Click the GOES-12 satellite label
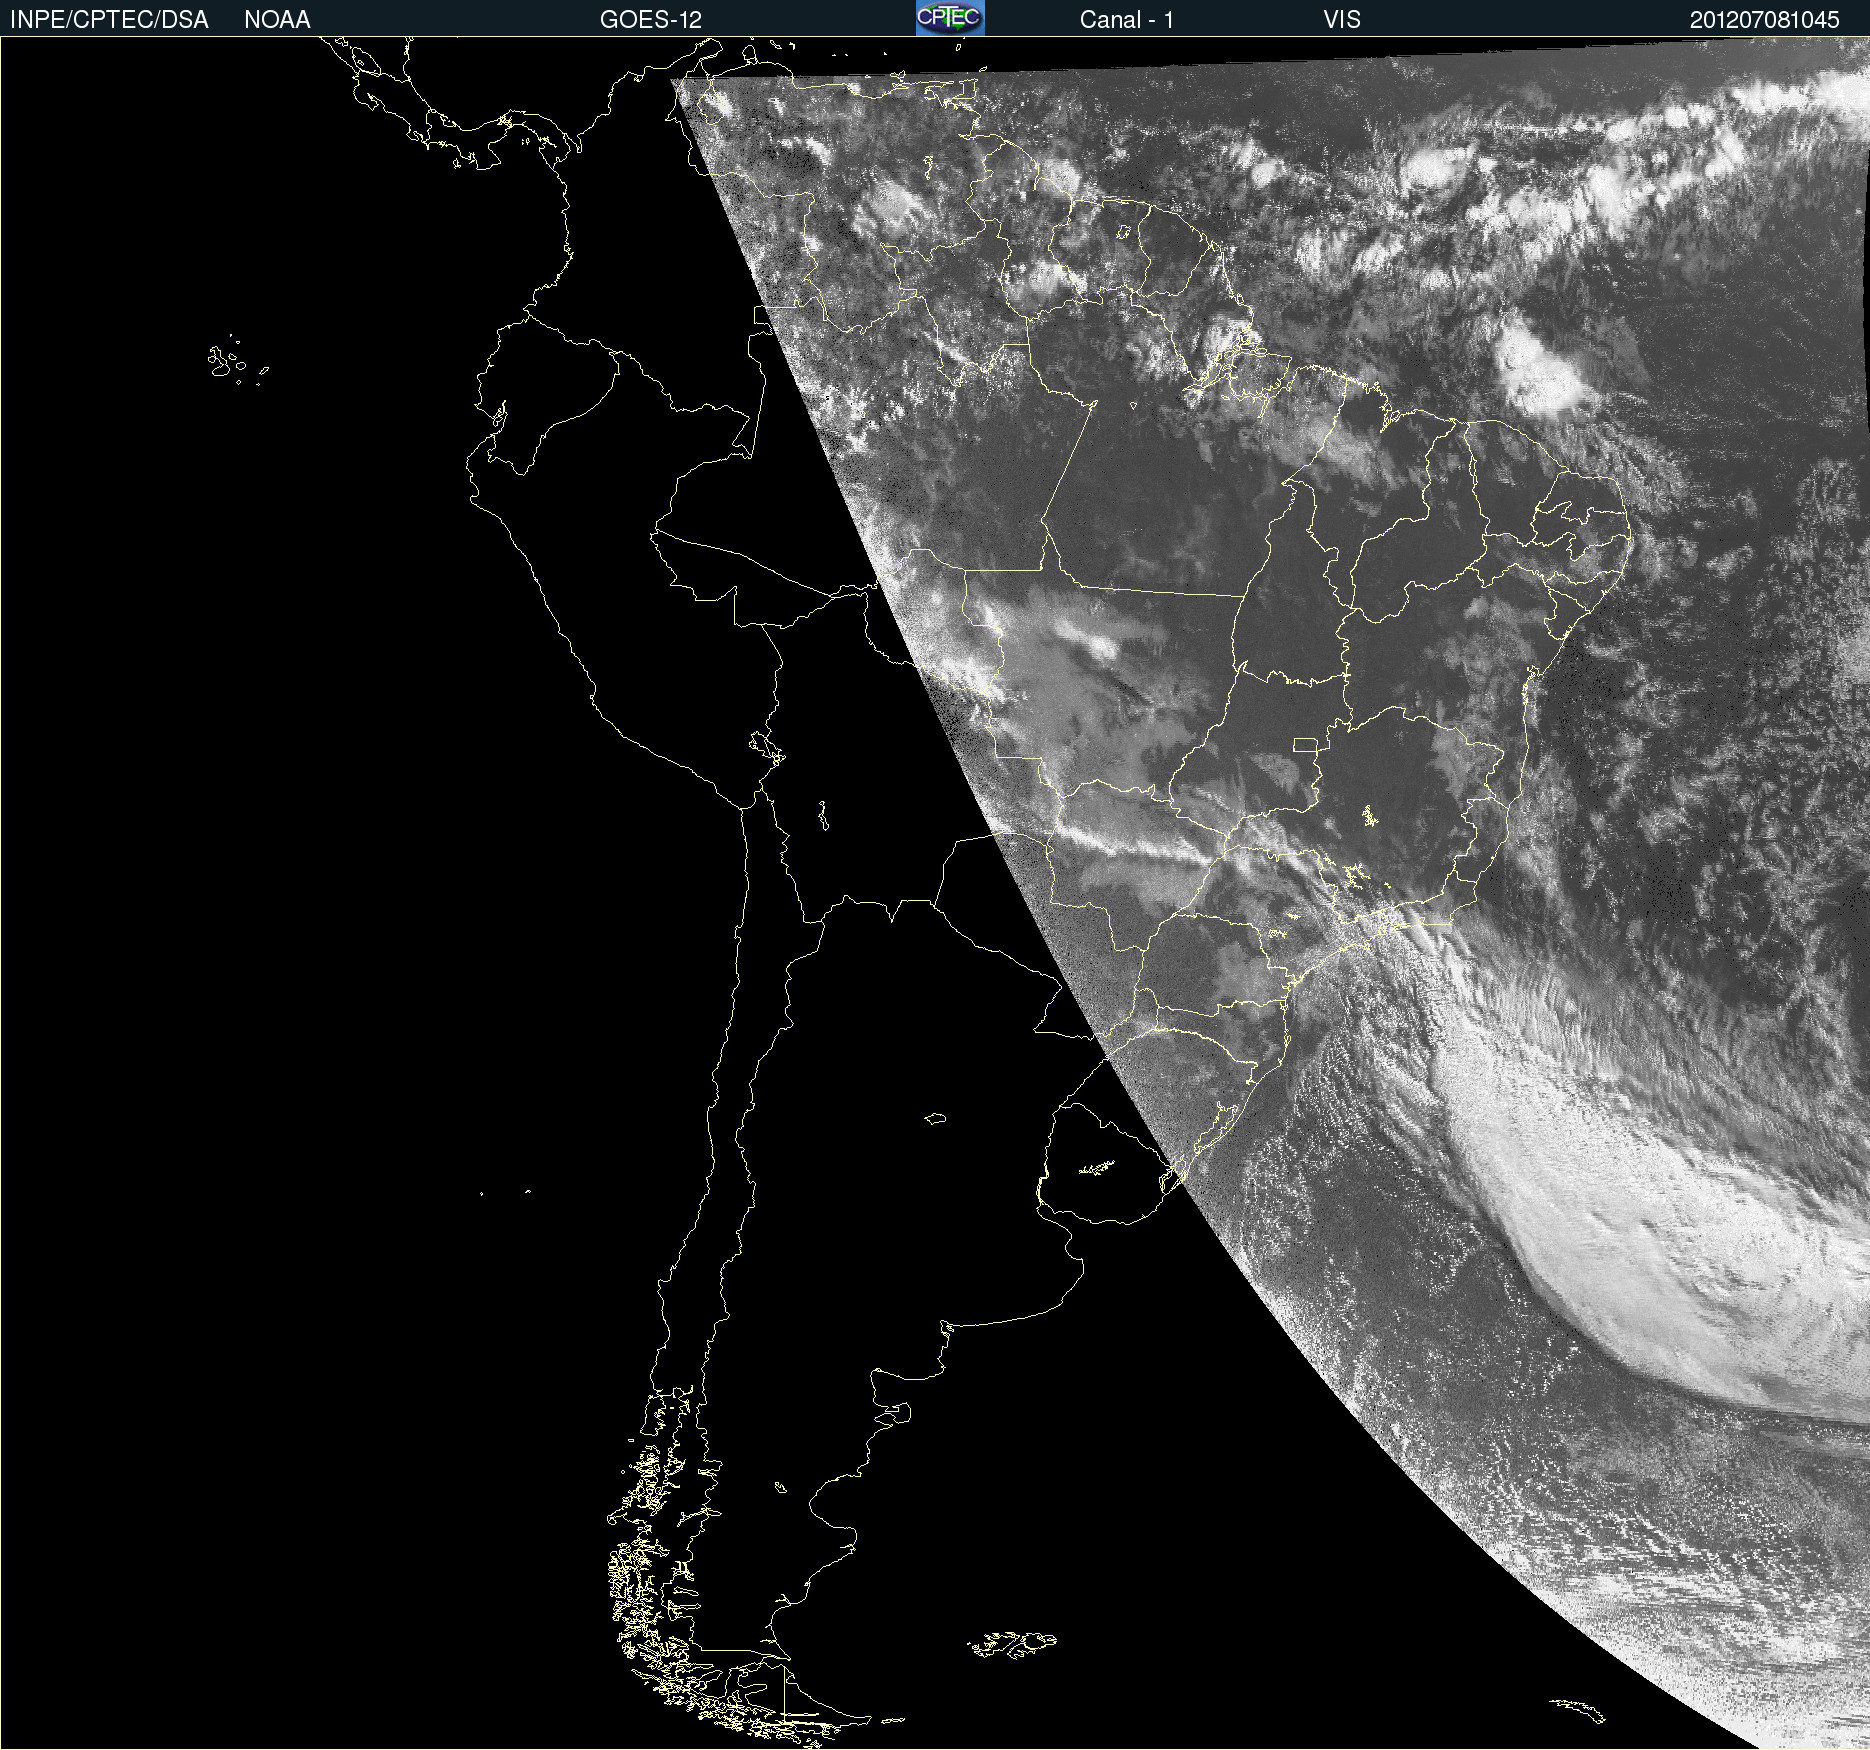The image size is (1870, 1750). pos(651,20)
